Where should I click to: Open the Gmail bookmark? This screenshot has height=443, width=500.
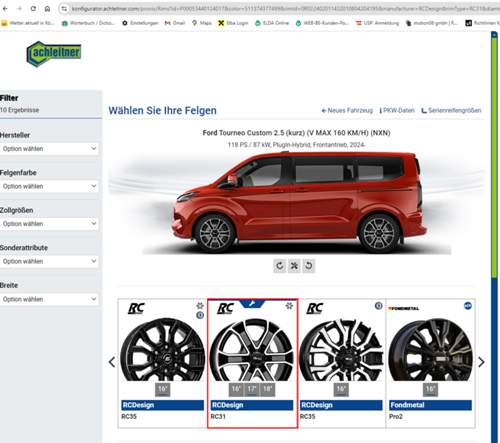pos(175,23)
